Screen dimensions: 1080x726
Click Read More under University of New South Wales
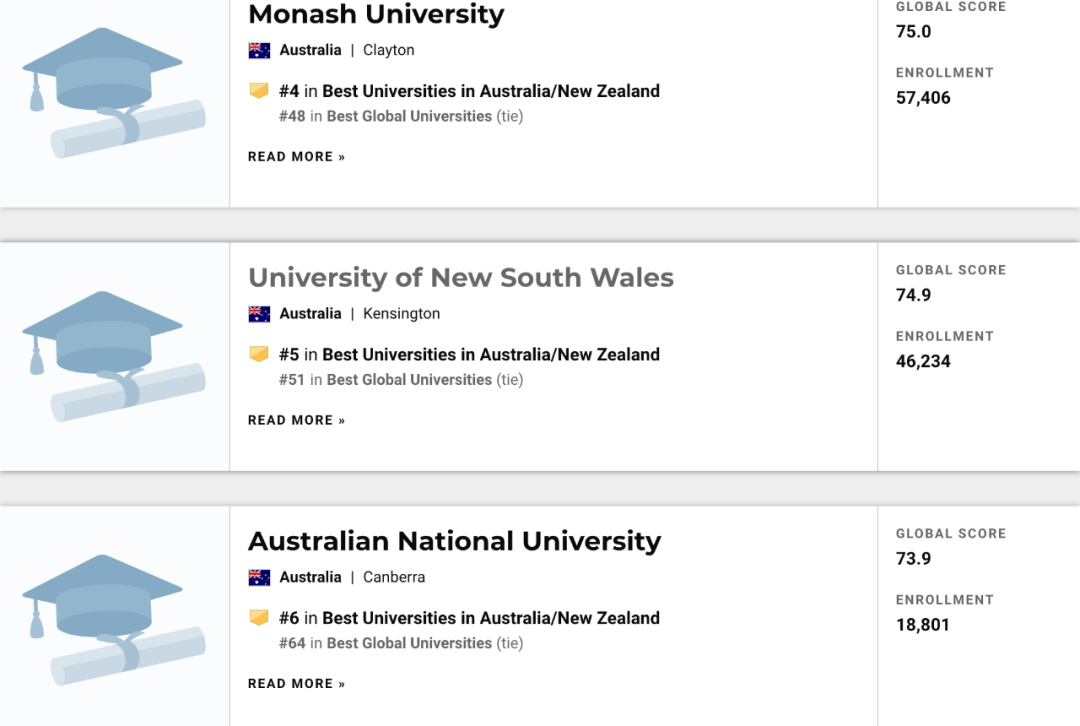coord(296,420)
